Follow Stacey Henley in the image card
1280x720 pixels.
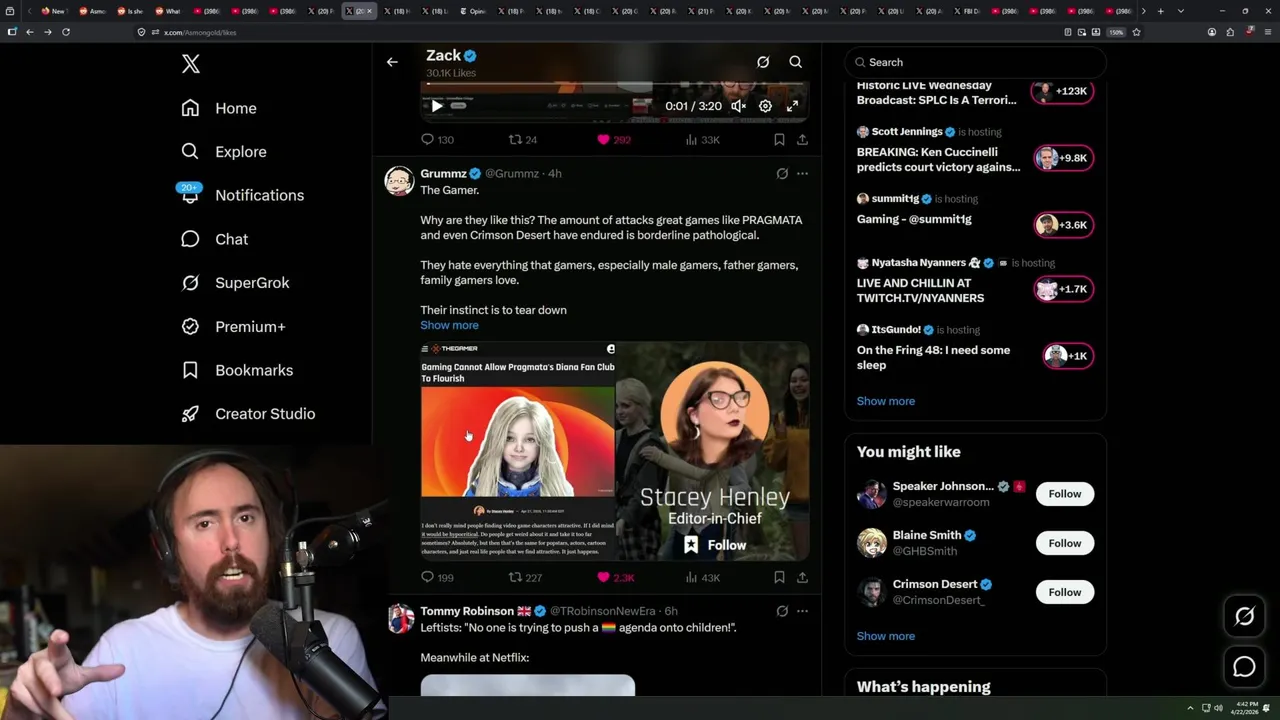(715, 545)
